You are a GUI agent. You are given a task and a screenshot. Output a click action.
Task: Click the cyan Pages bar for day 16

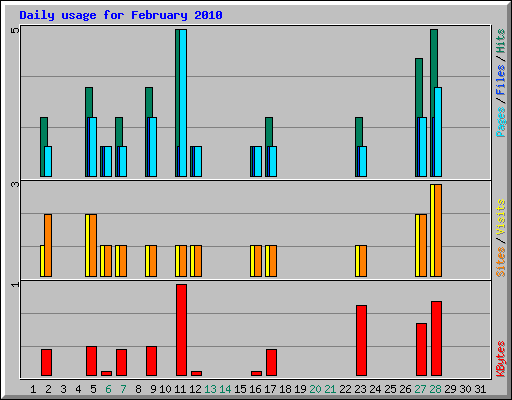258,161
